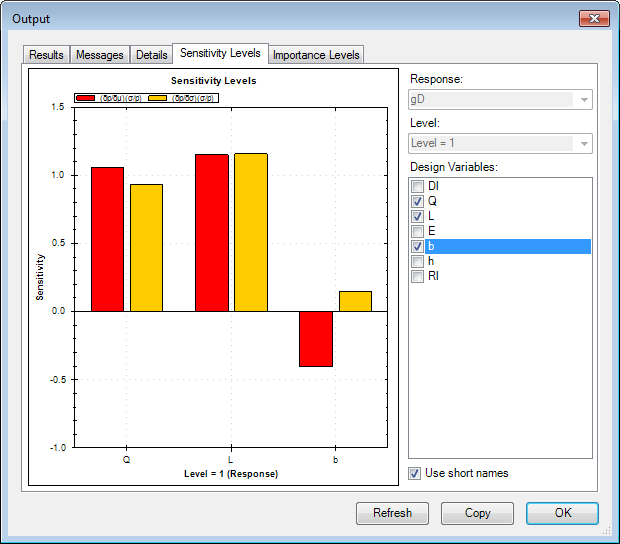Select the Details tab

coord(151,55)
